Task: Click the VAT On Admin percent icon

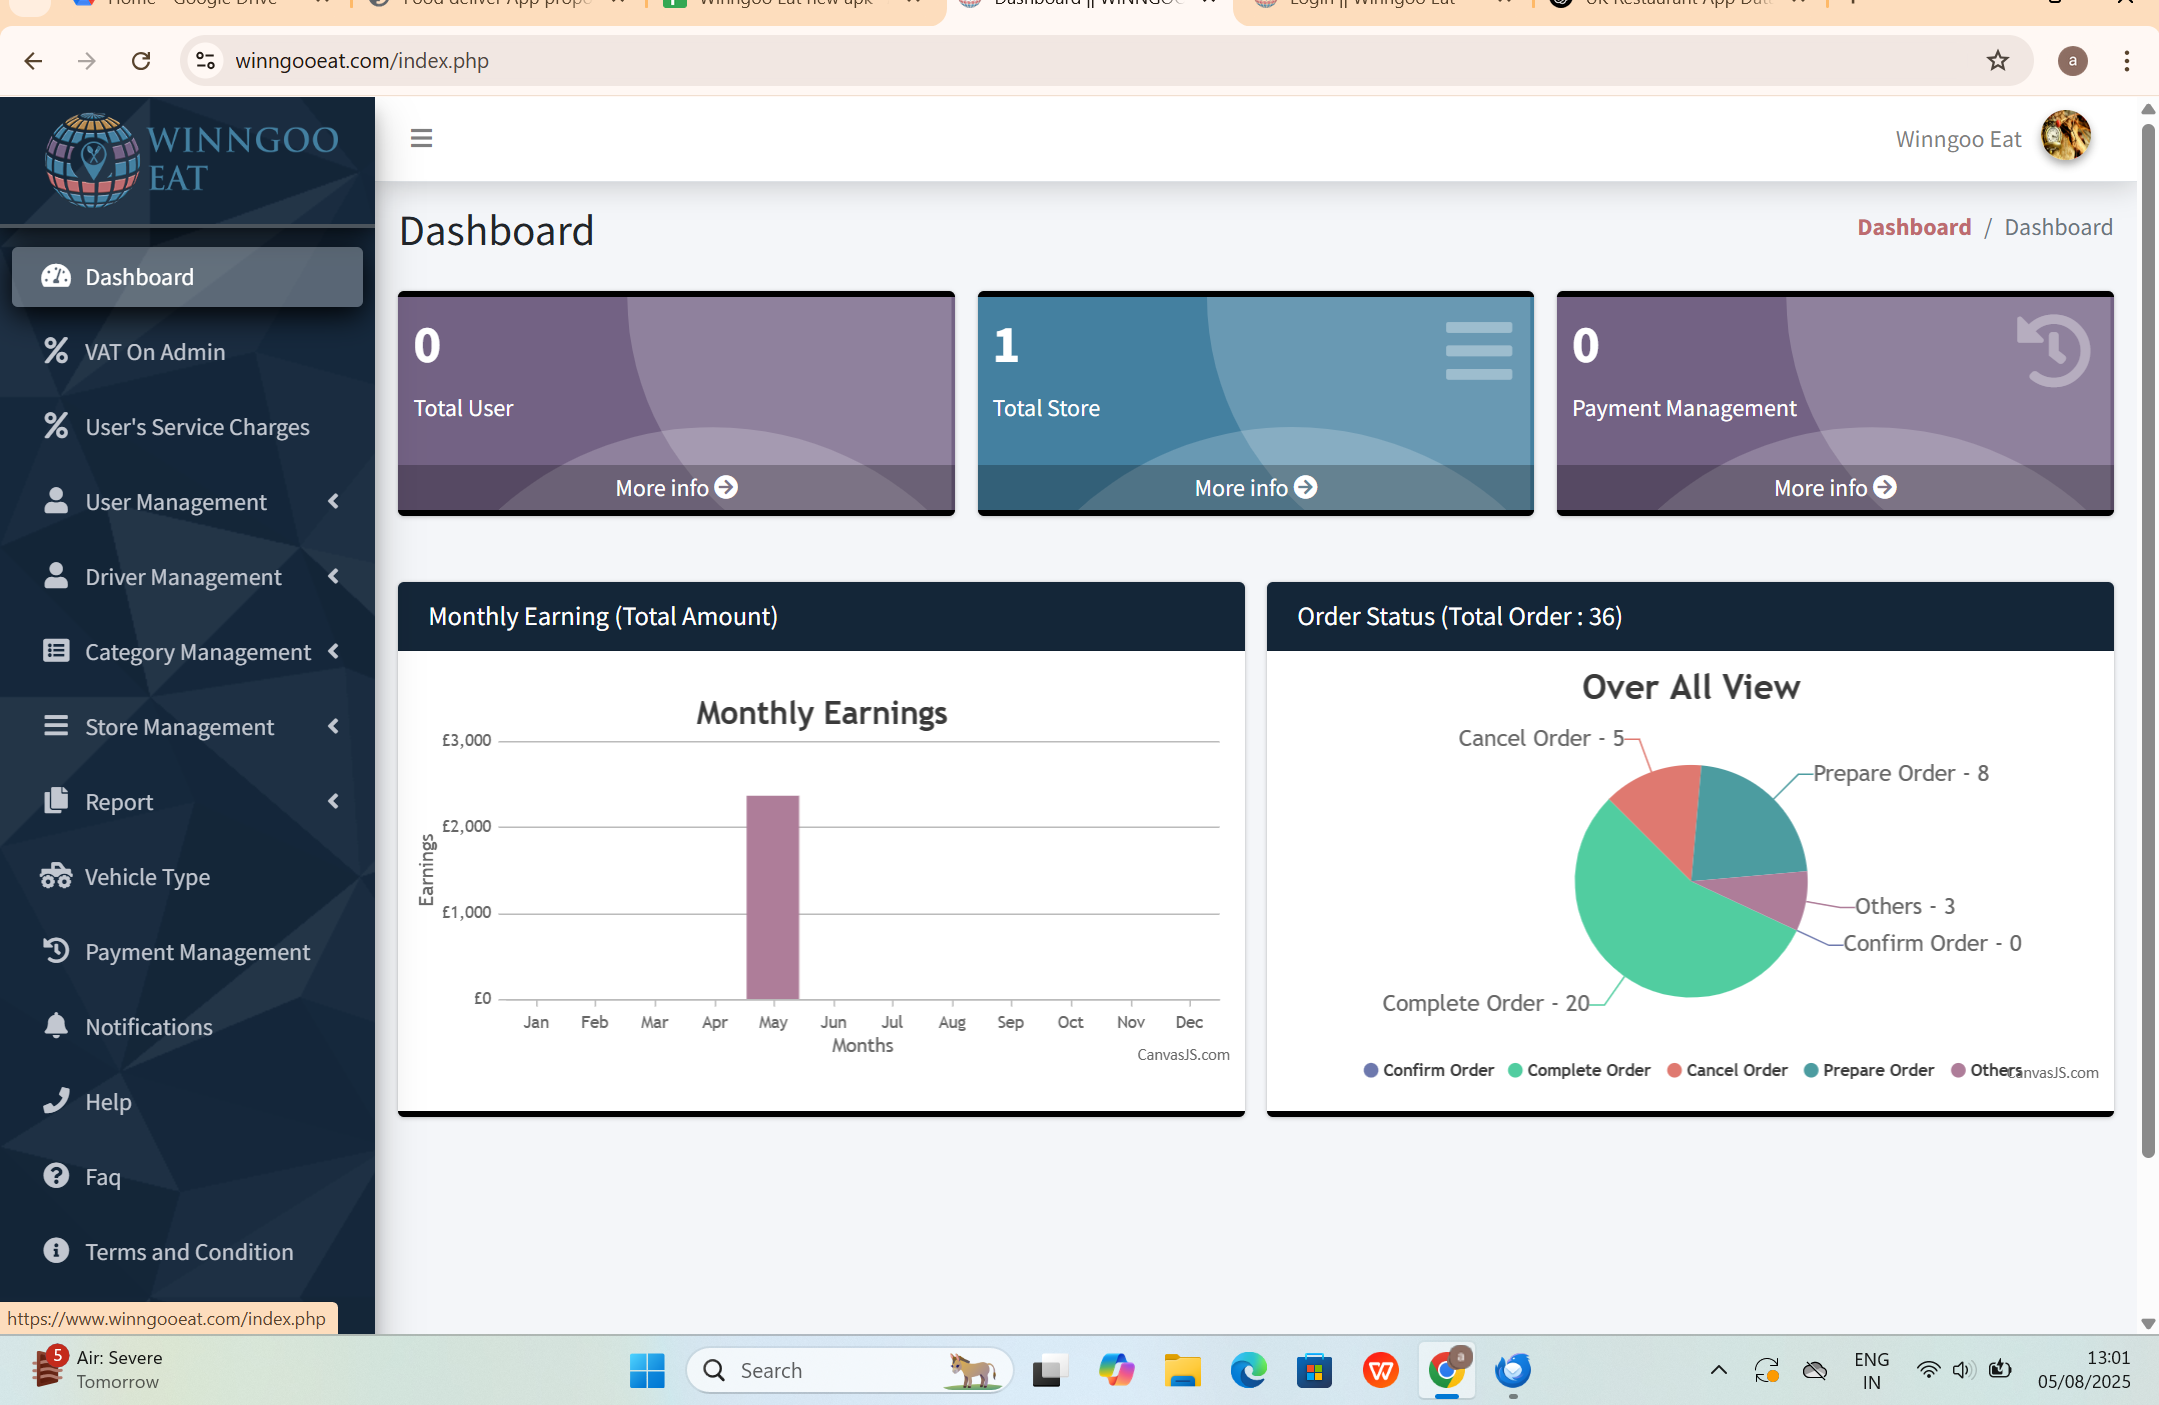Action: [x=56, y=351]
